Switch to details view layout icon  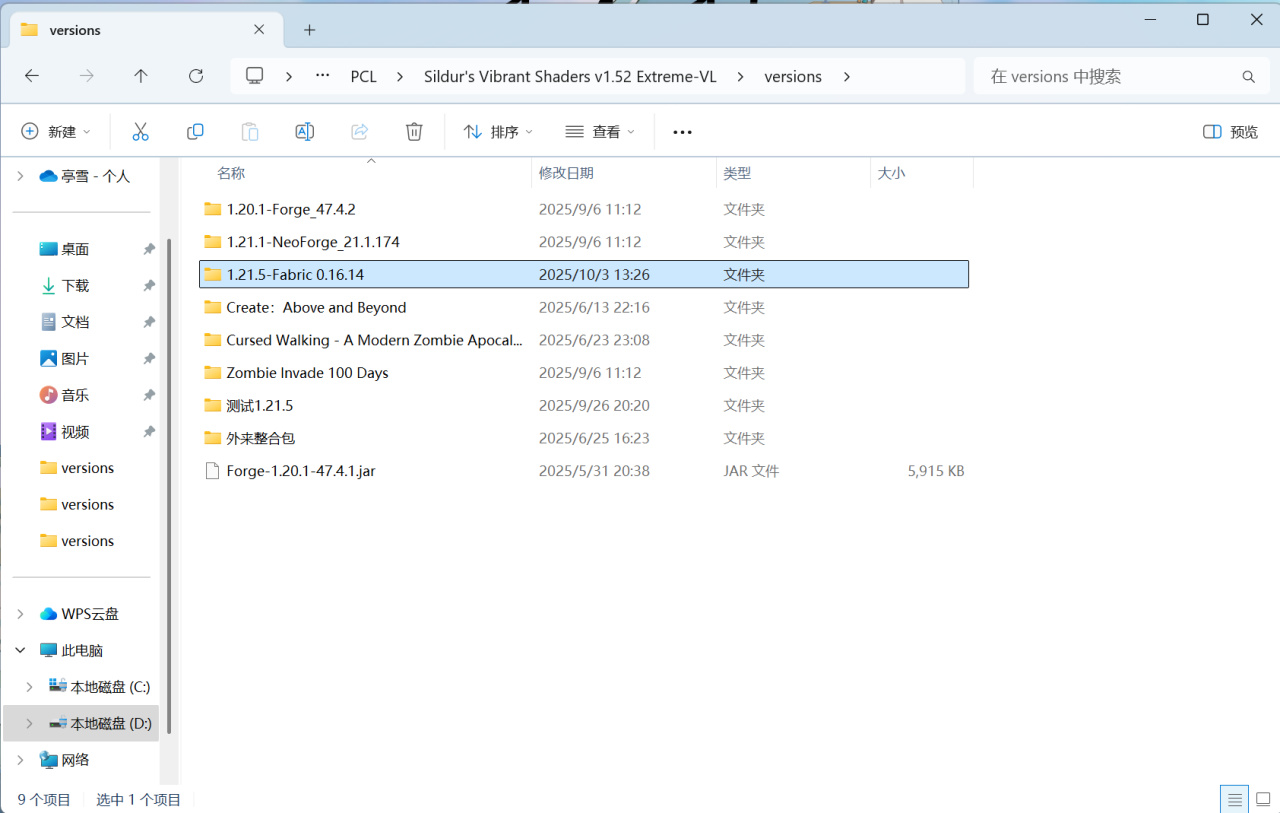[x=1235, y=799]
